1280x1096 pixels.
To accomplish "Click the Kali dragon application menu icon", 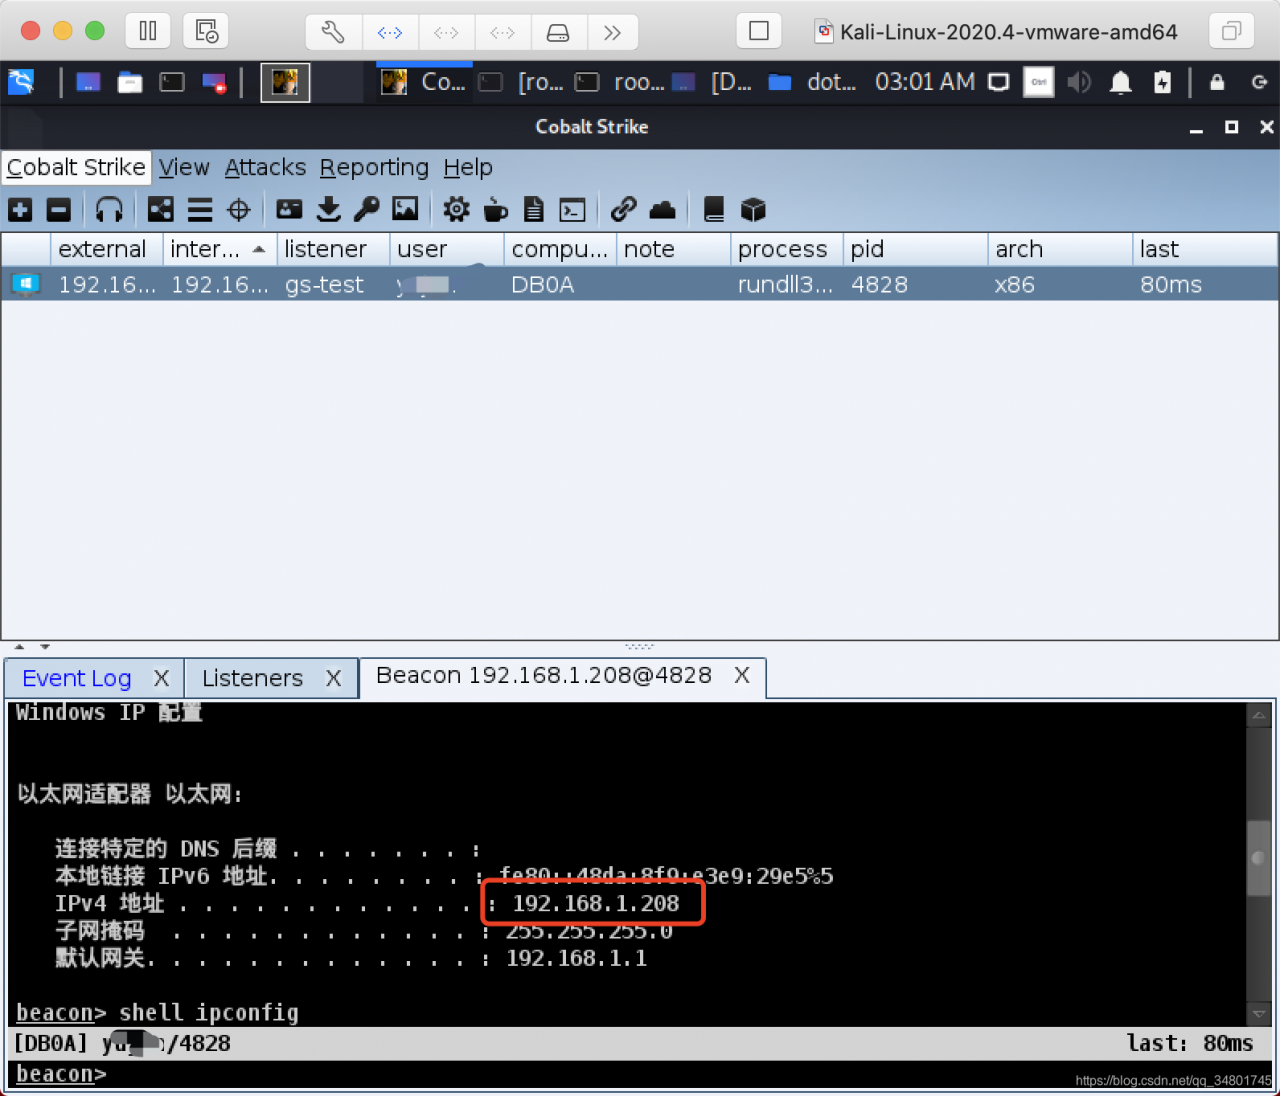I will point(21,82).
